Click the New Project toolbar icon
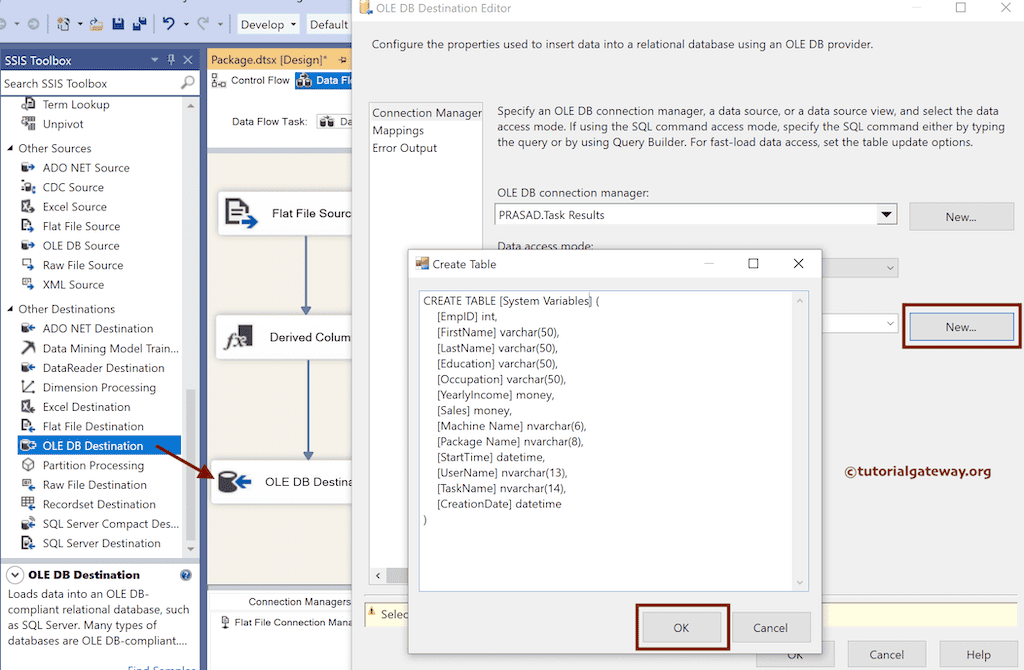 (x=63, y=24)
